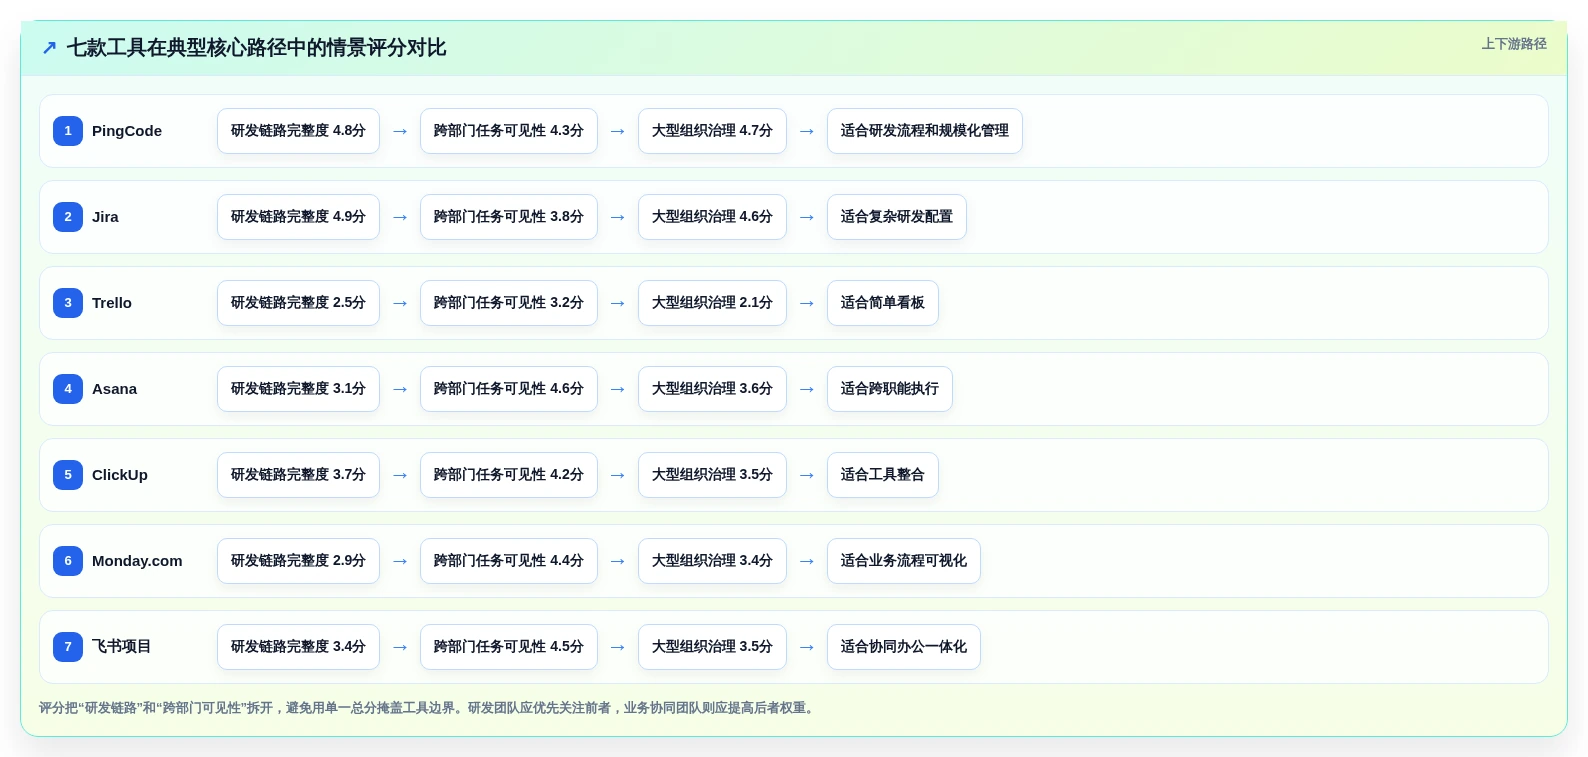
Task: Click ClickUp's 研发链路完整度 3.7分 chip
Action: [x=298, y=475]
